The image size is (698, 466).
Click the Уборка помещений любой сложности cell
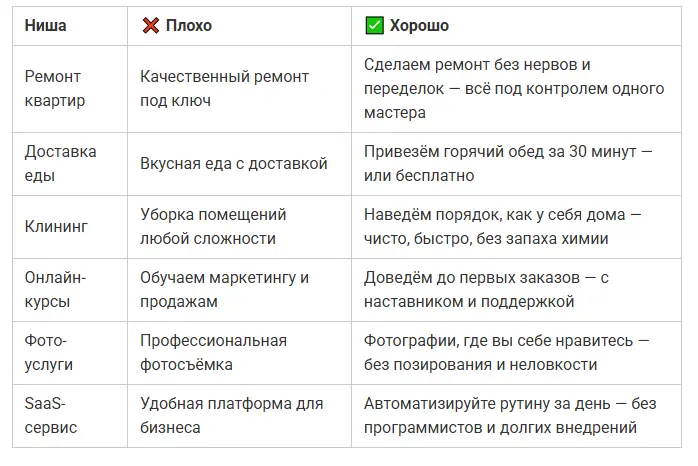point(213,227)
